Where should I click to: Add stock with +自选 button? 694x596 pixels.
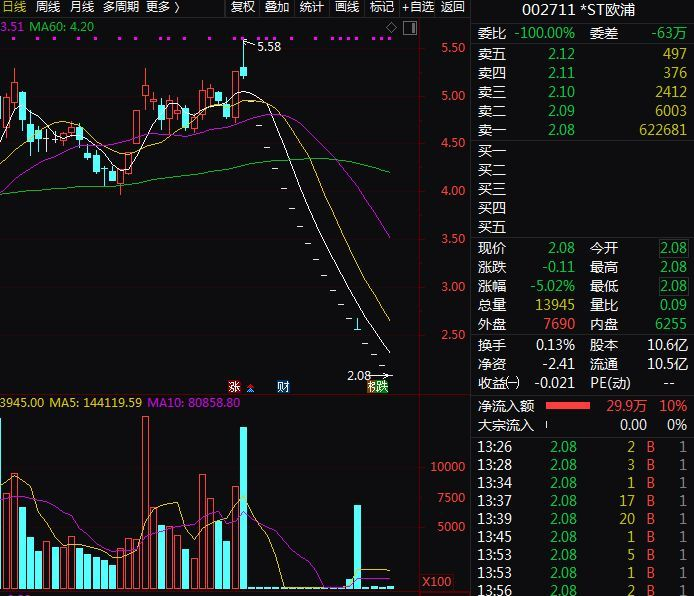(418, 7)
